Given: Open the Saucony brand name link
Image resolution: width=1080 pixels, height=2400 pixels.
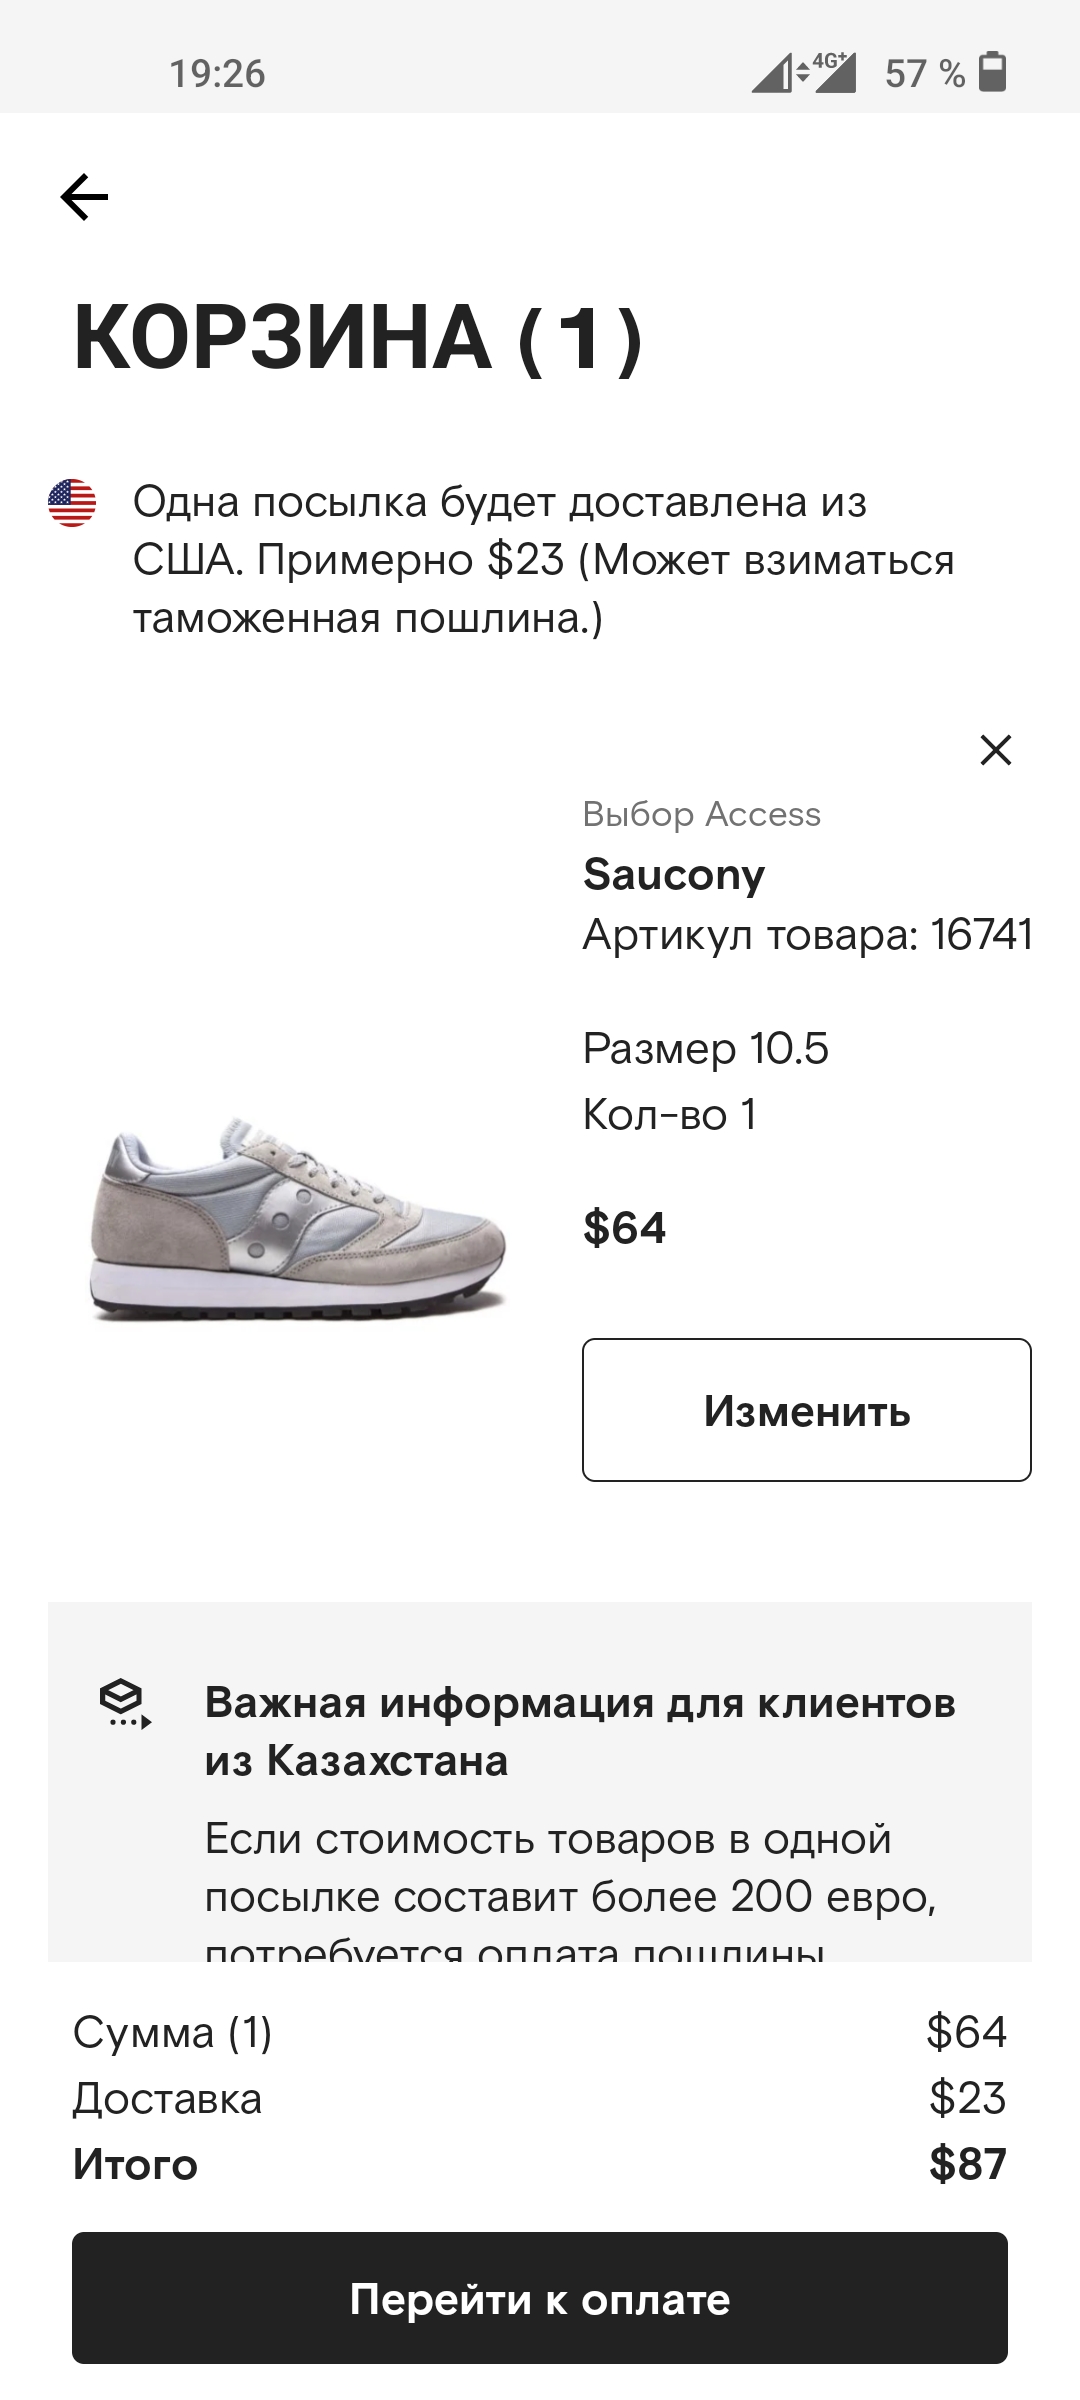Looking at the screenshot, I should click(674, 875).
